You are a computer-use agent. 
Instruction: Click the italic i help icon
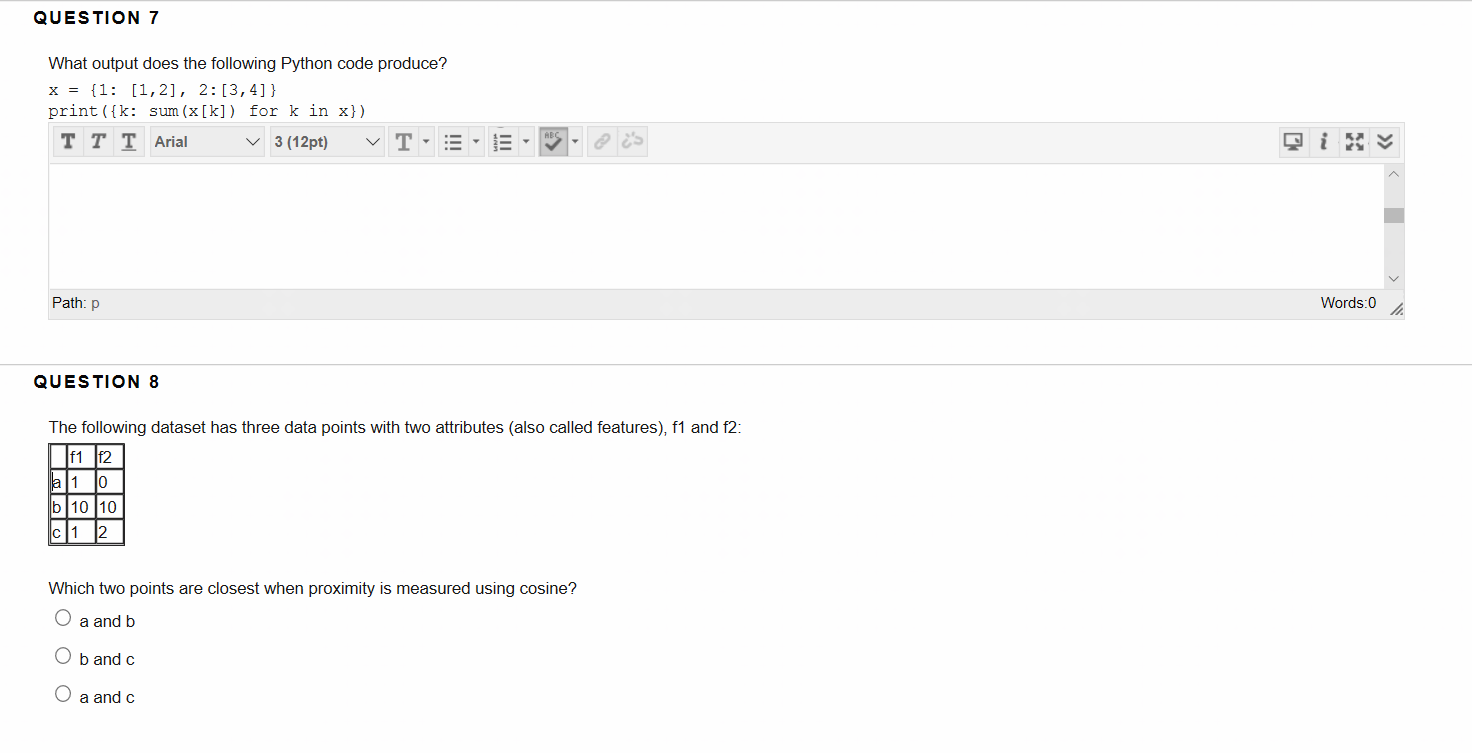click(x=1324, y=142)
